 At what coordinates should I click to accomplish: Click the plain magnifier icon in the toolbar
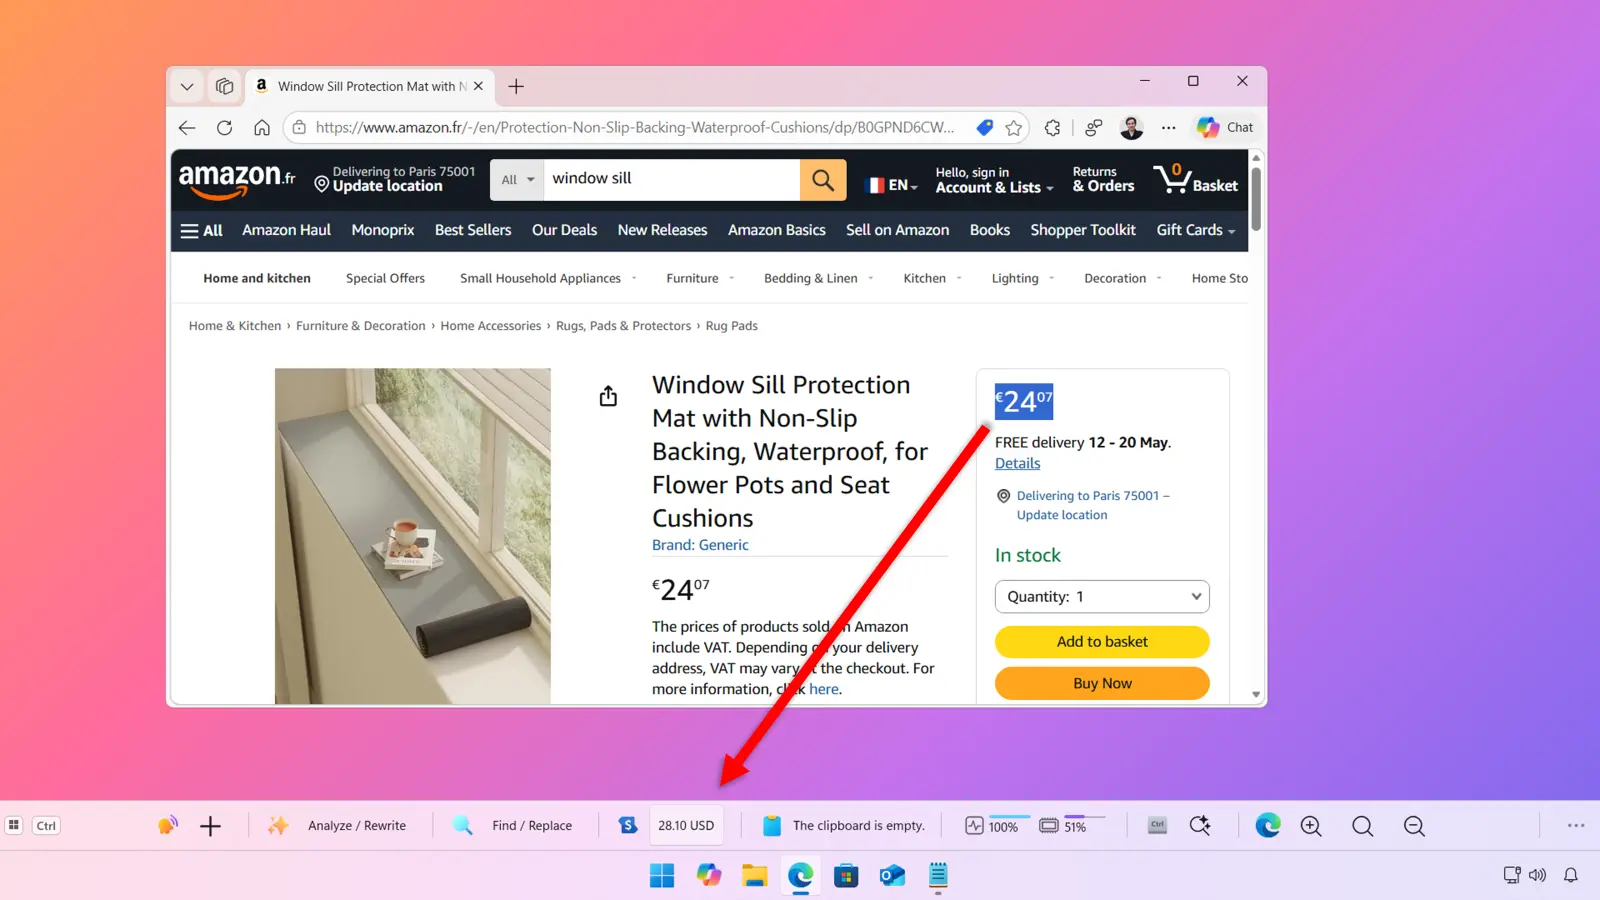(x=1362, y=826)
